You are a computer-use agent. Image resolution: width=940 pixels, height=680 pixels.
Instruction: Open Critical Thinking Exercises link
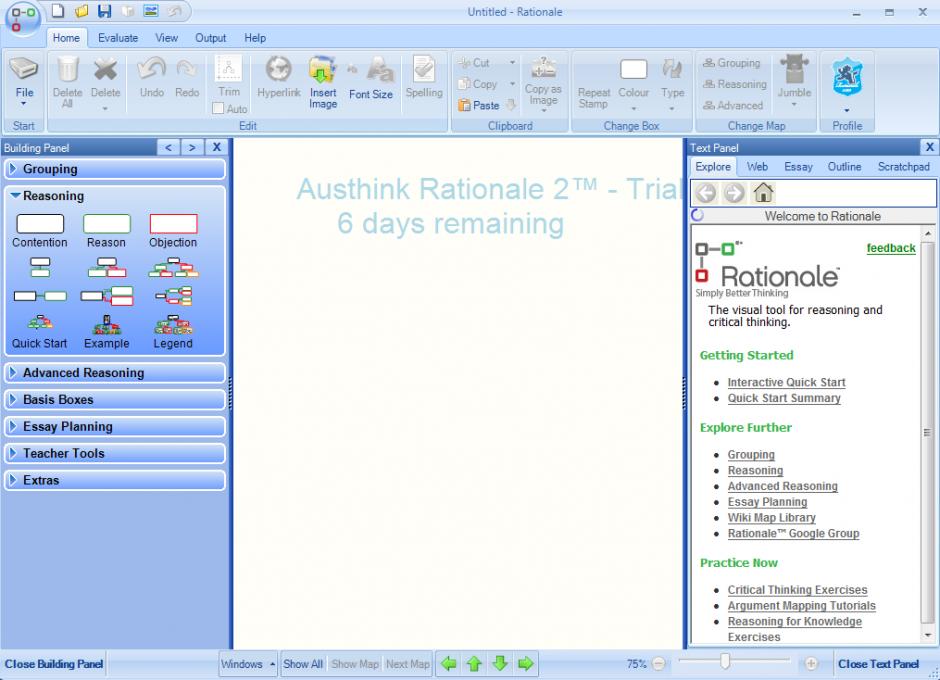pos(797,590)
